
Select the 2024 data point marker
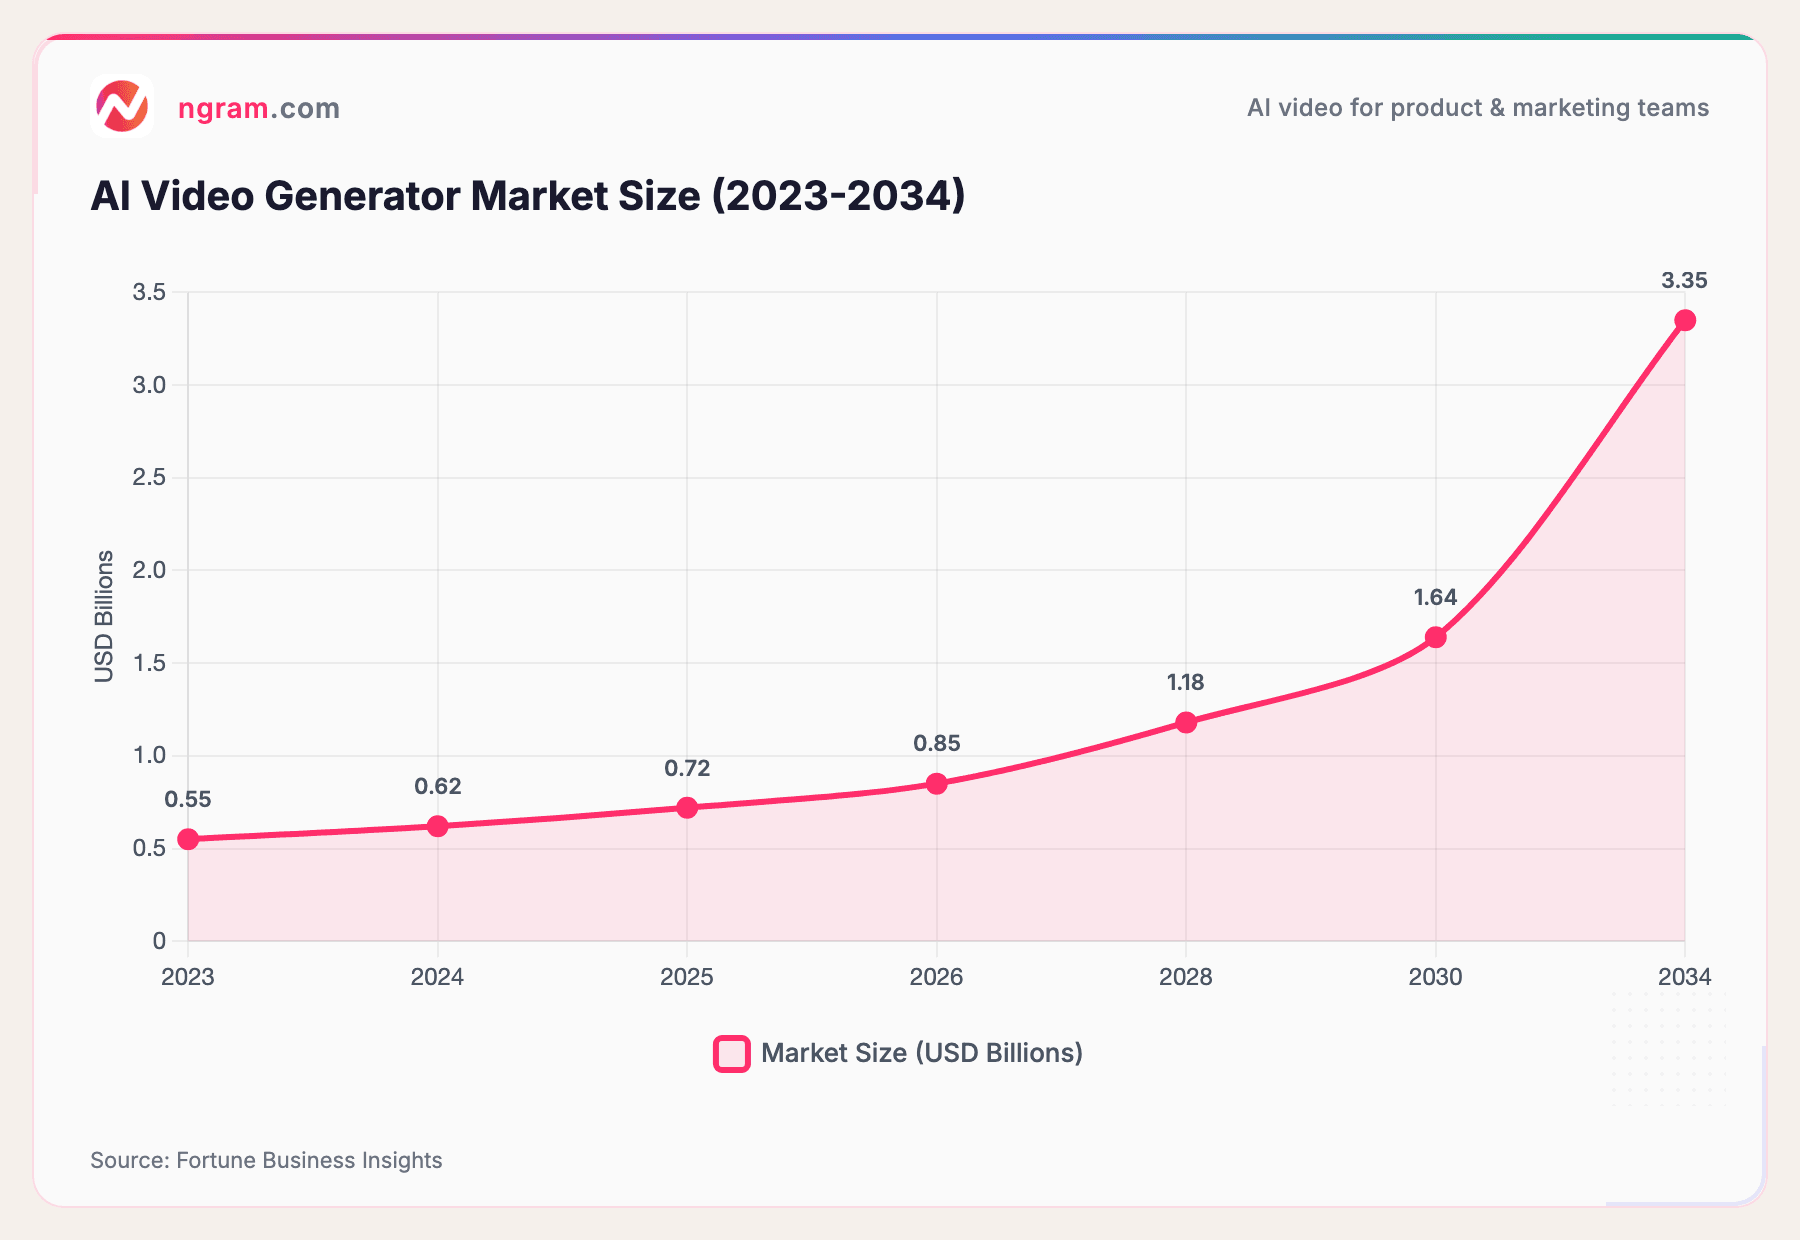[x=438, y=825]
